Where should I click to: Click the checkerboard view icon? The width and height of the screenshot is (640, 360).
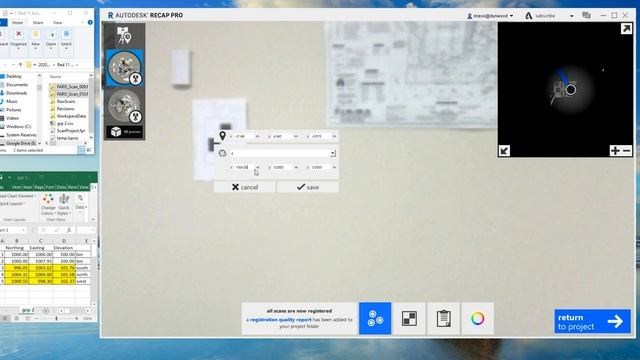(409, 318)
